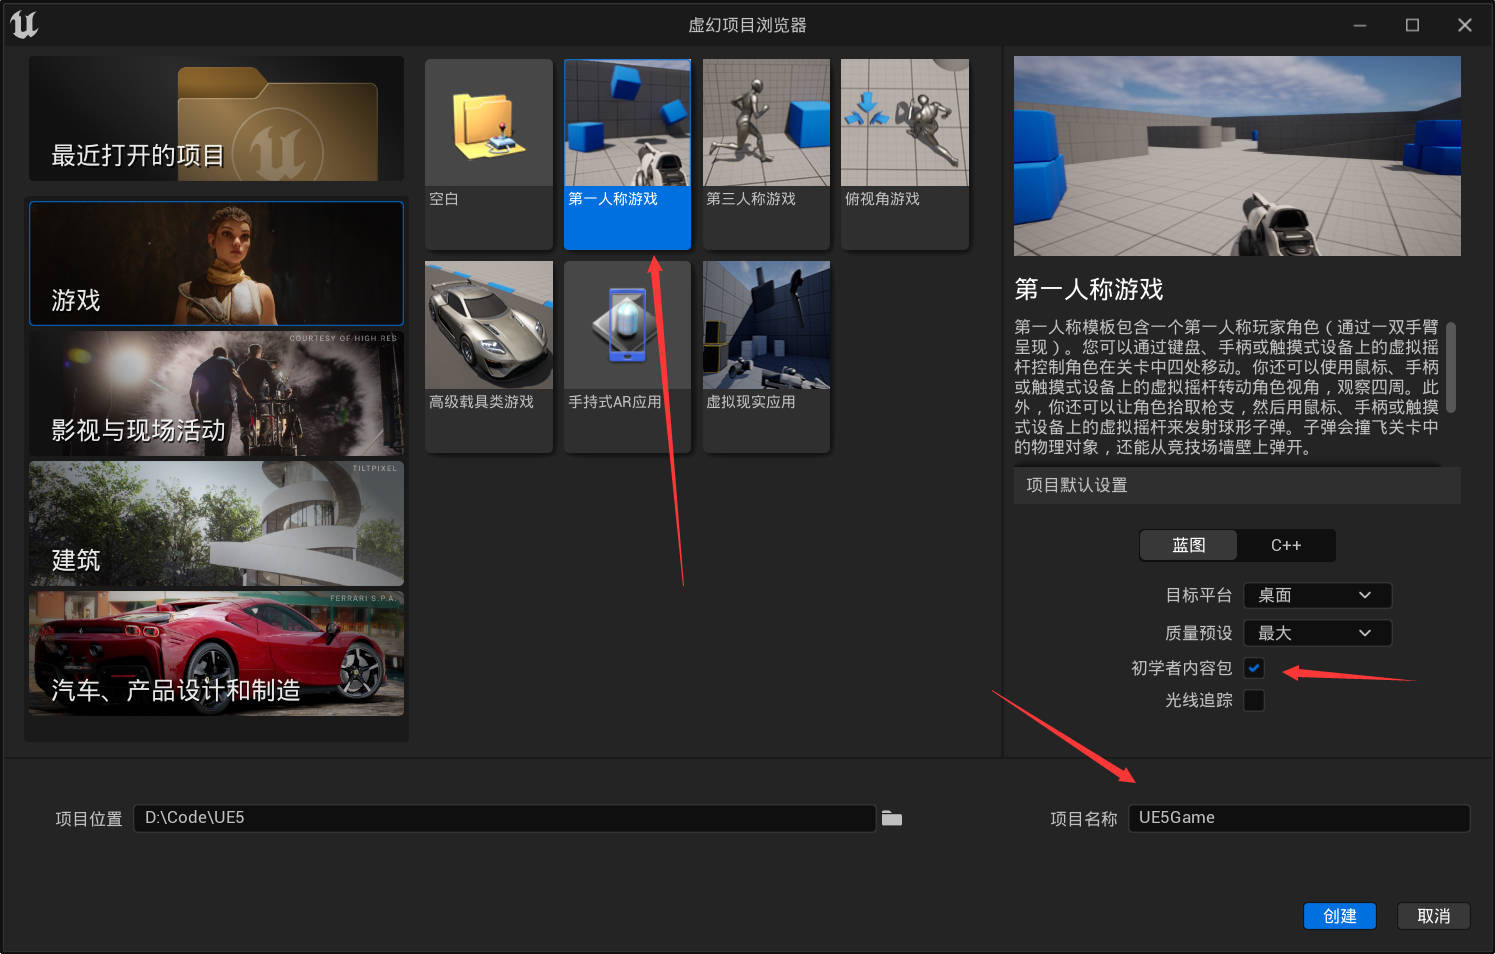Image resolution: width=1495 pixels, height=954 pixels.
Task: Minimize the project browser window
Action: coord(1360,25)
